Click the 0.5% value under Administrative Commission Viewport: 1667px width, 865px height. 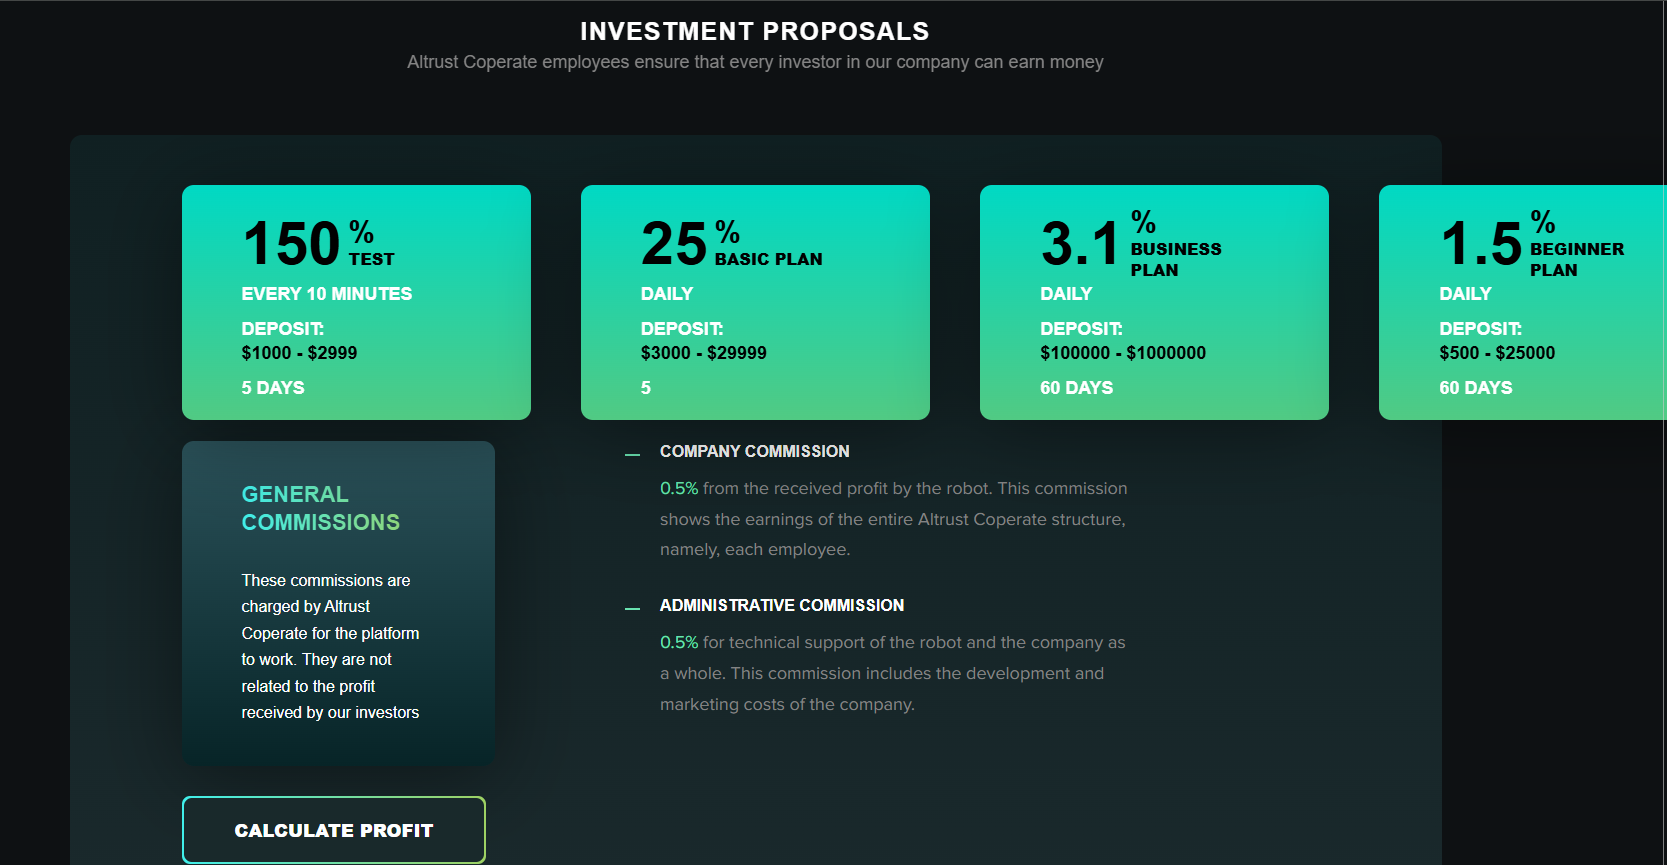pos(678,643)
